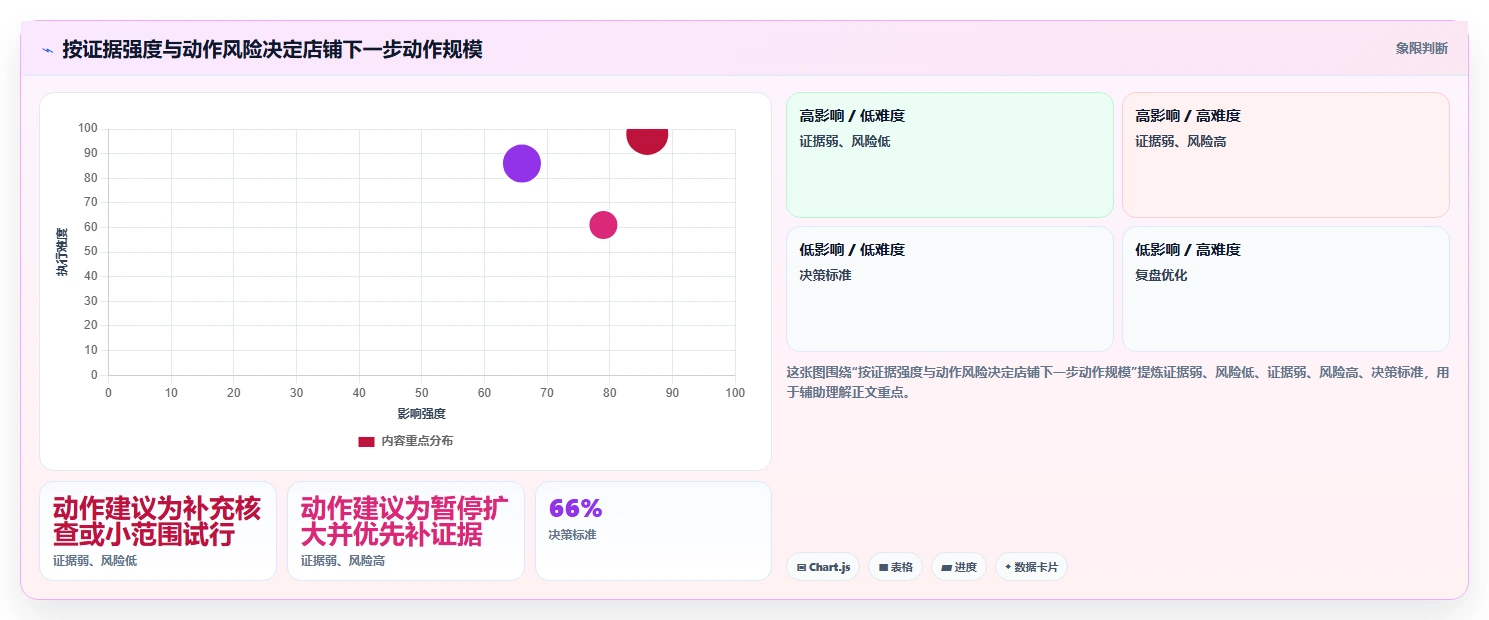Click the icon in the 表格 tag
Viewport: 1489px width, 620px height.
[883, 567]
